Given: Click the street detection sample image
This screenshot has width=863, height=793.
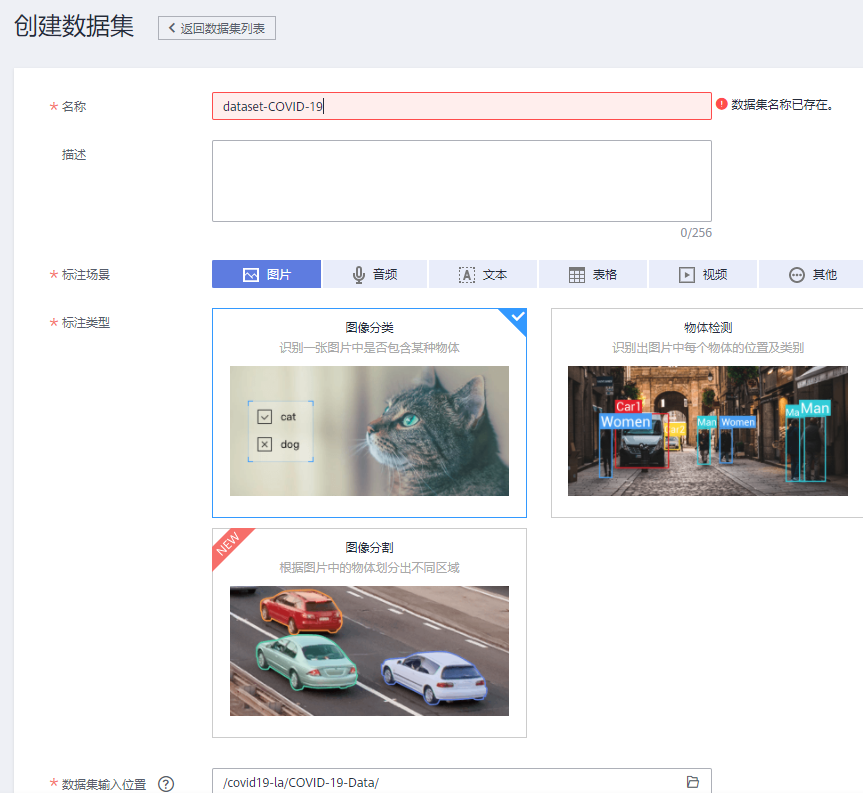Looking at the screenshot, I should [708, 431].
